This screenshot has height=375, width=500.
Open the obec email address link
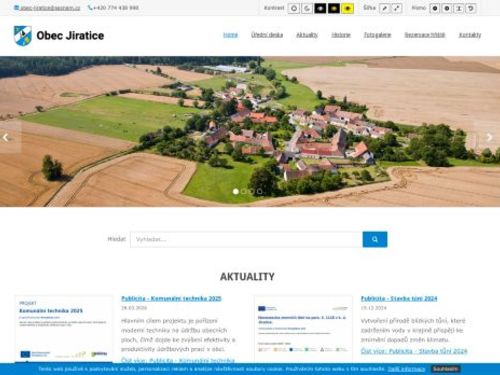point(47,8)
